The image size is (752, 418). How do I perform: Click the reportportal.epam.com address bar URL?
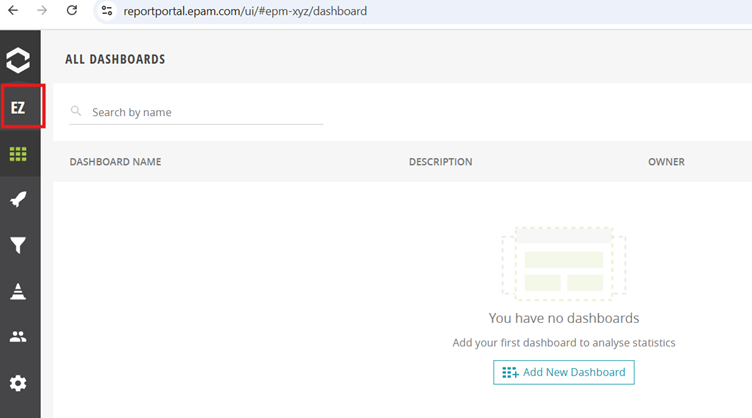tap(245, 11)
